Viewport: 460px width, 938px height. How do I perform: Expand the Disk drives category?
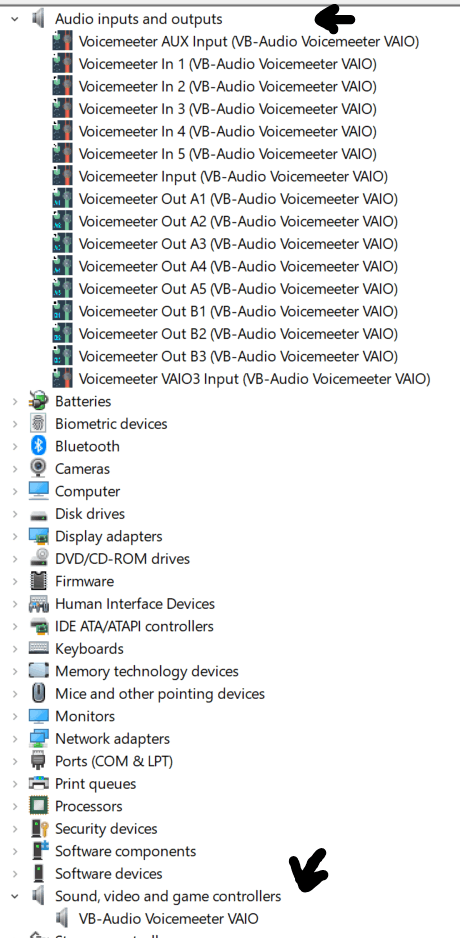pyautogui.click(x=14, y=514)
